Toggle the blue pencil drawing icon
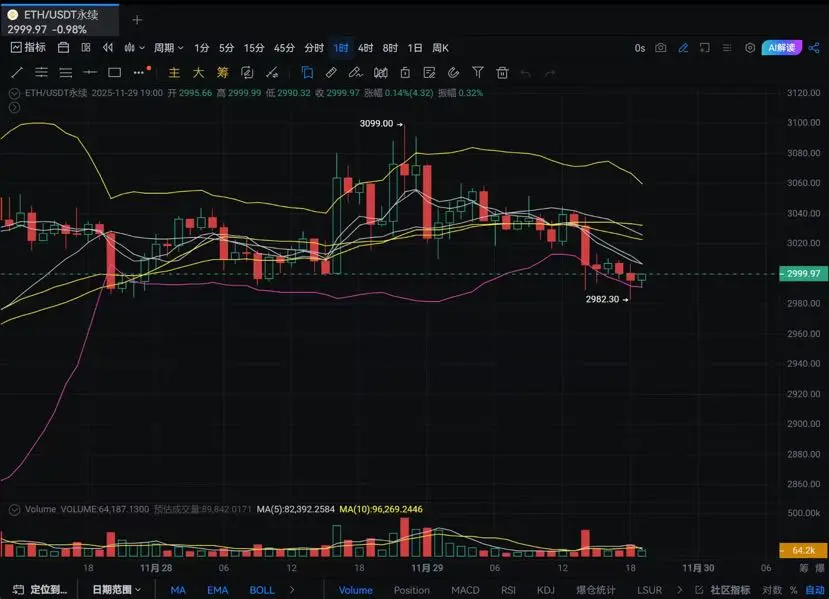Image resolution: width=829 pixels, height=599 pixels. point(683,48)
